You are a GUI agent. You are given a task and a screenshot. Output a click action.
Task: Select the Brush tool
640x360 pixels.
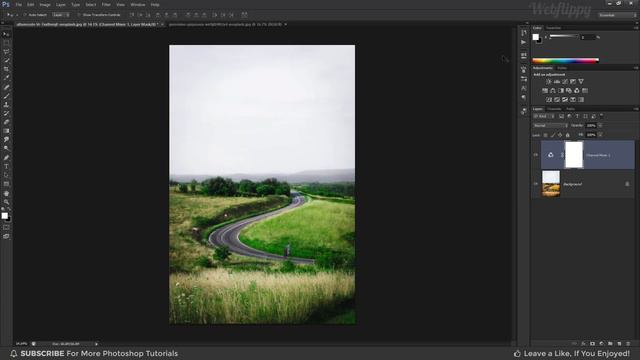(6, 96)
